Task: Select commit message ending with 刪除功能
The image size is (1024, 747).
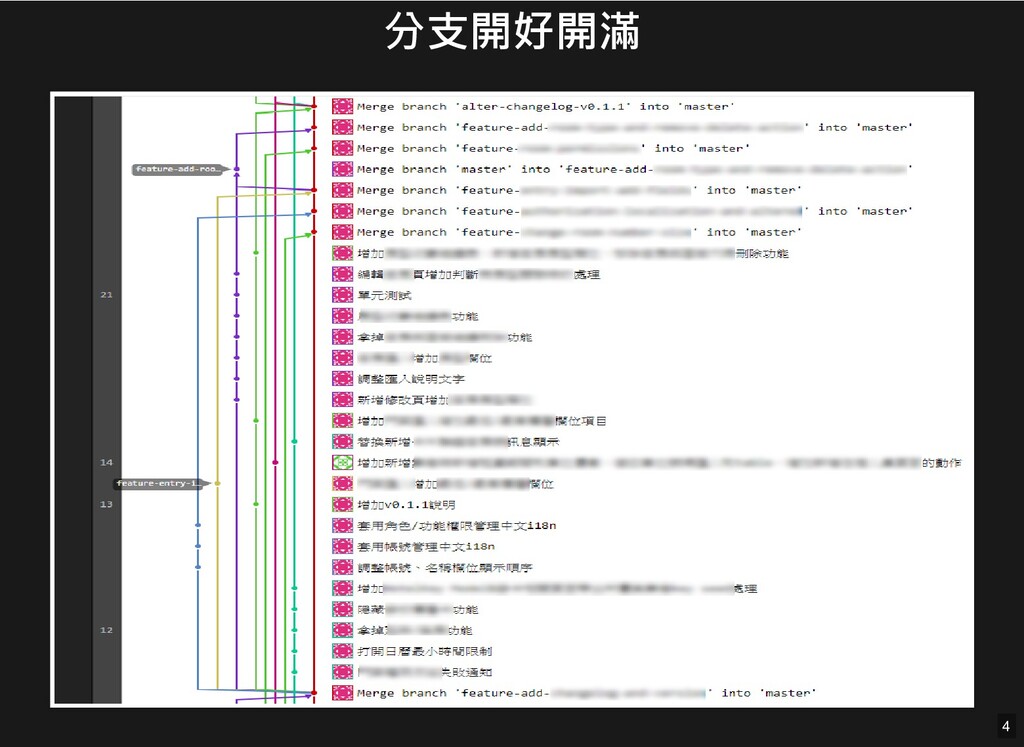Action: pyautogui.click(x=573, y=253)
